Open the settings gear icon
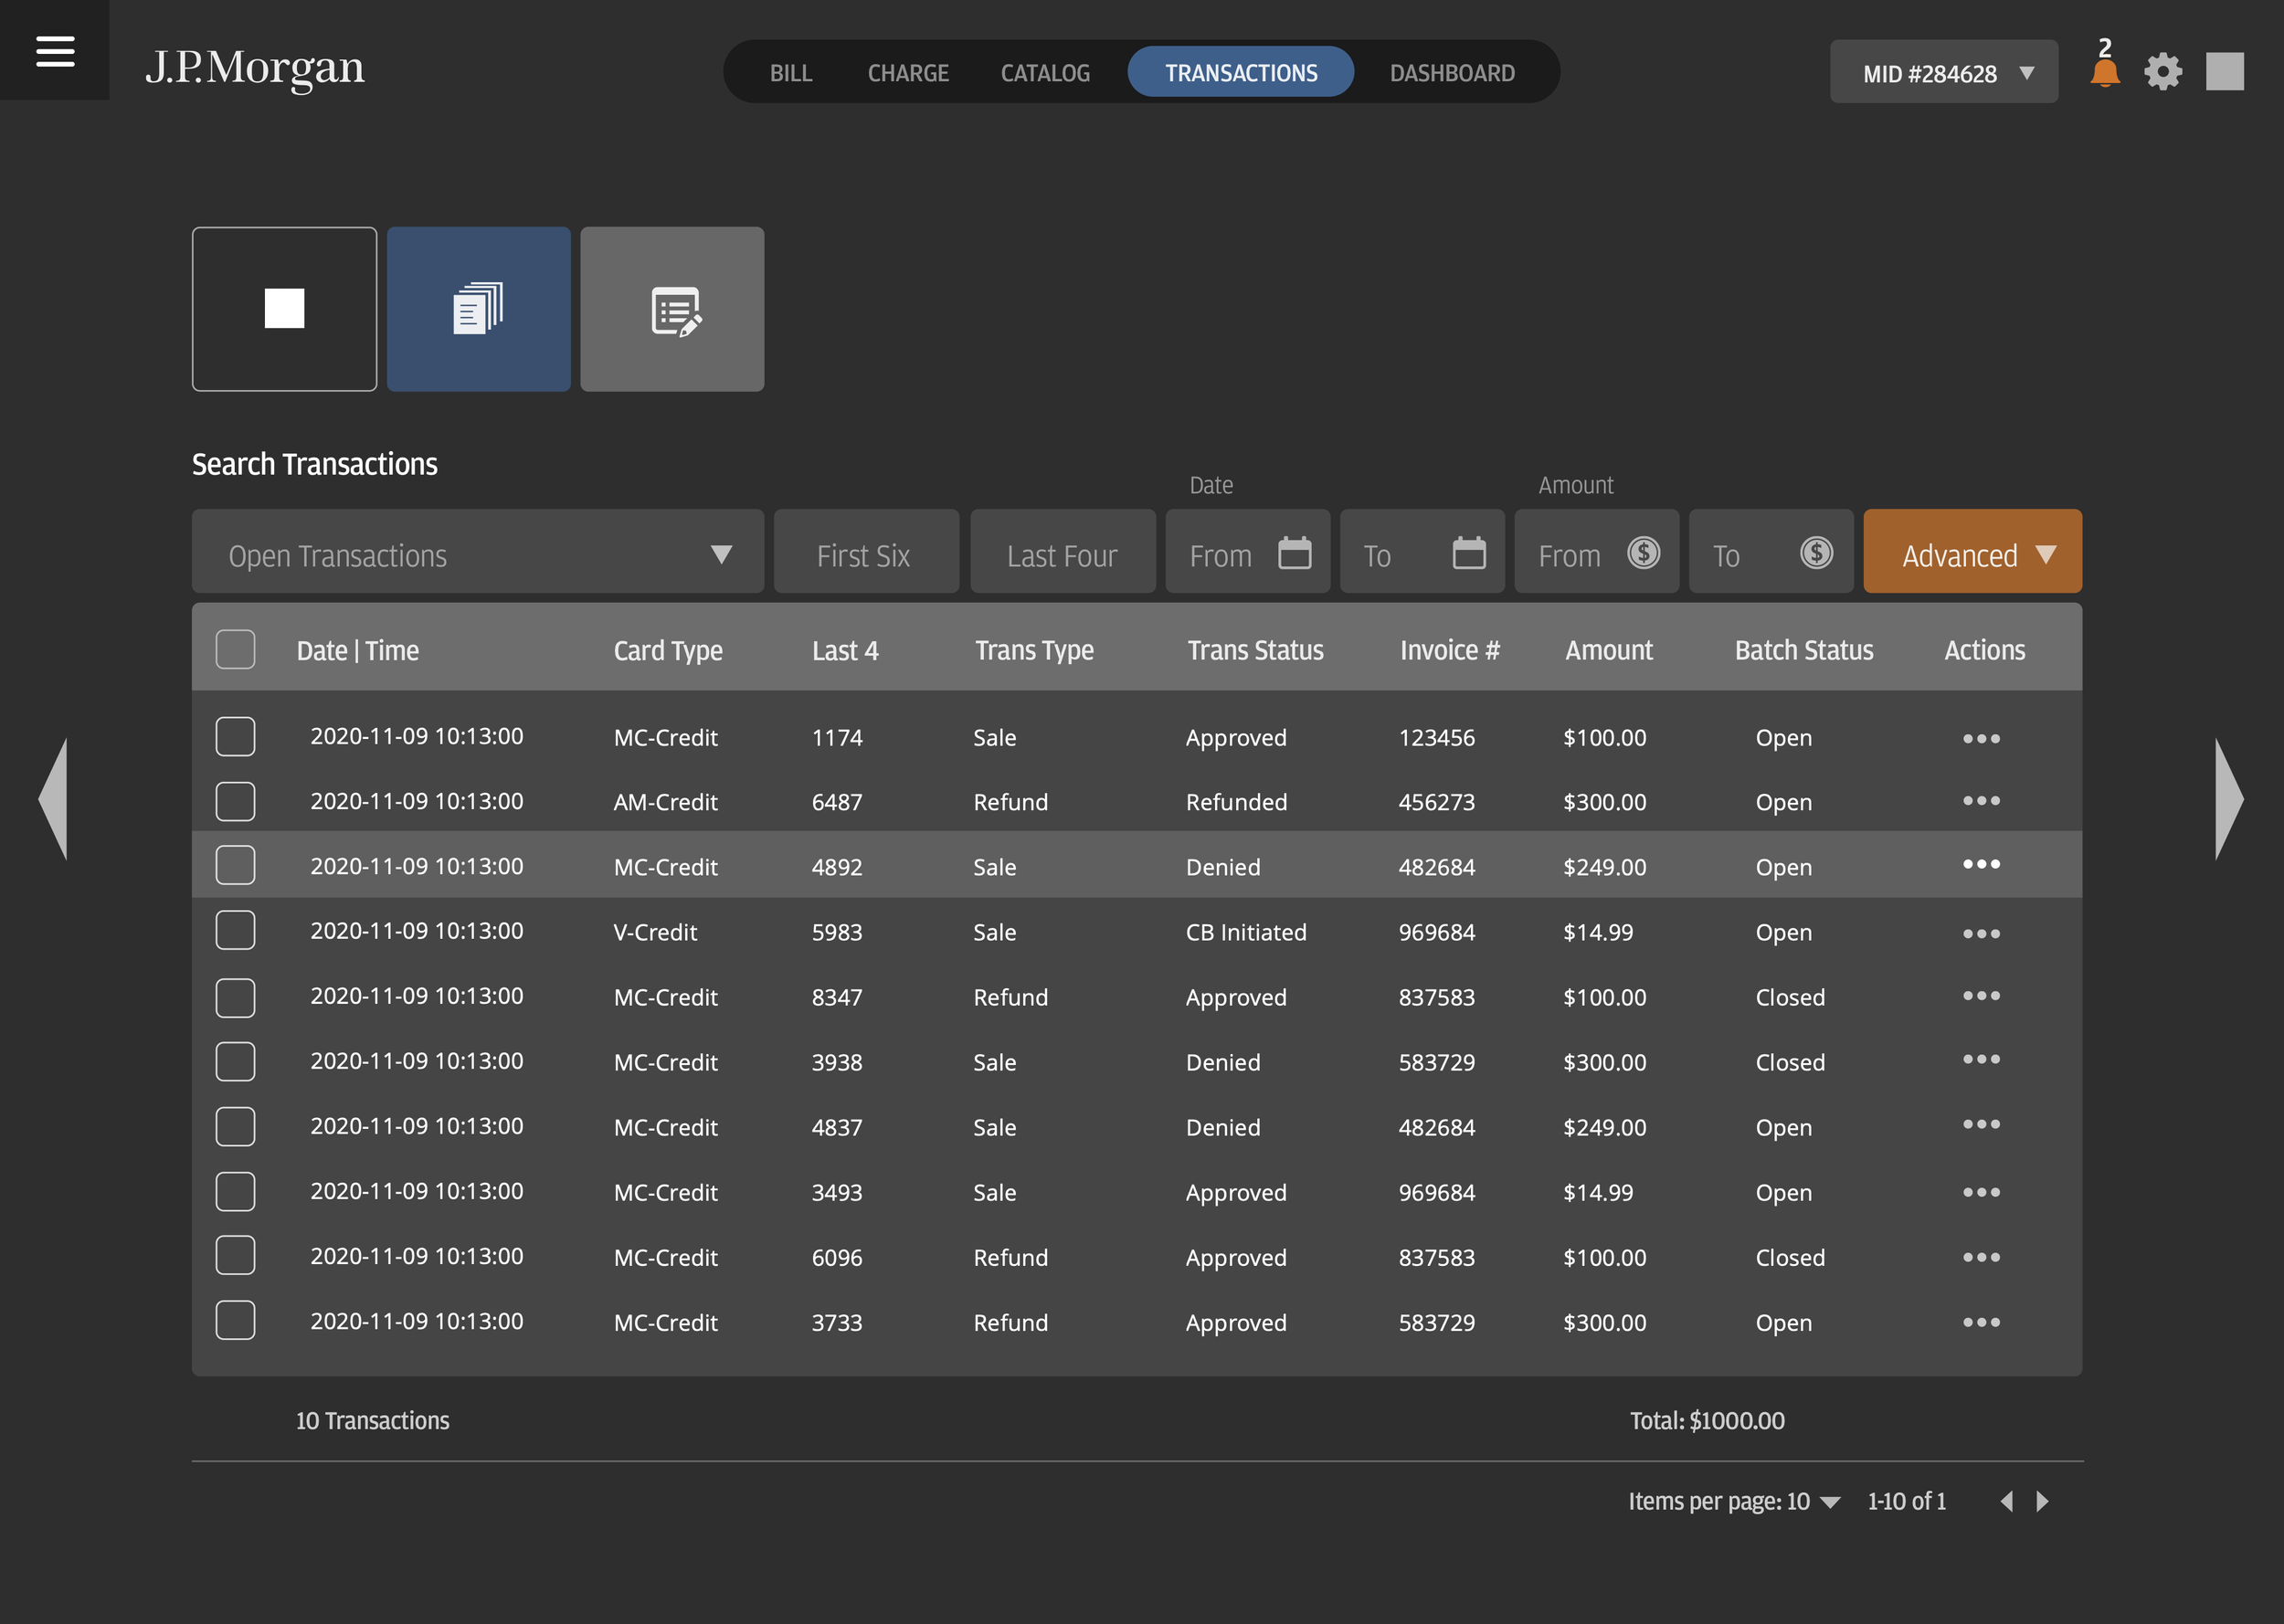 coord(2163,70)
